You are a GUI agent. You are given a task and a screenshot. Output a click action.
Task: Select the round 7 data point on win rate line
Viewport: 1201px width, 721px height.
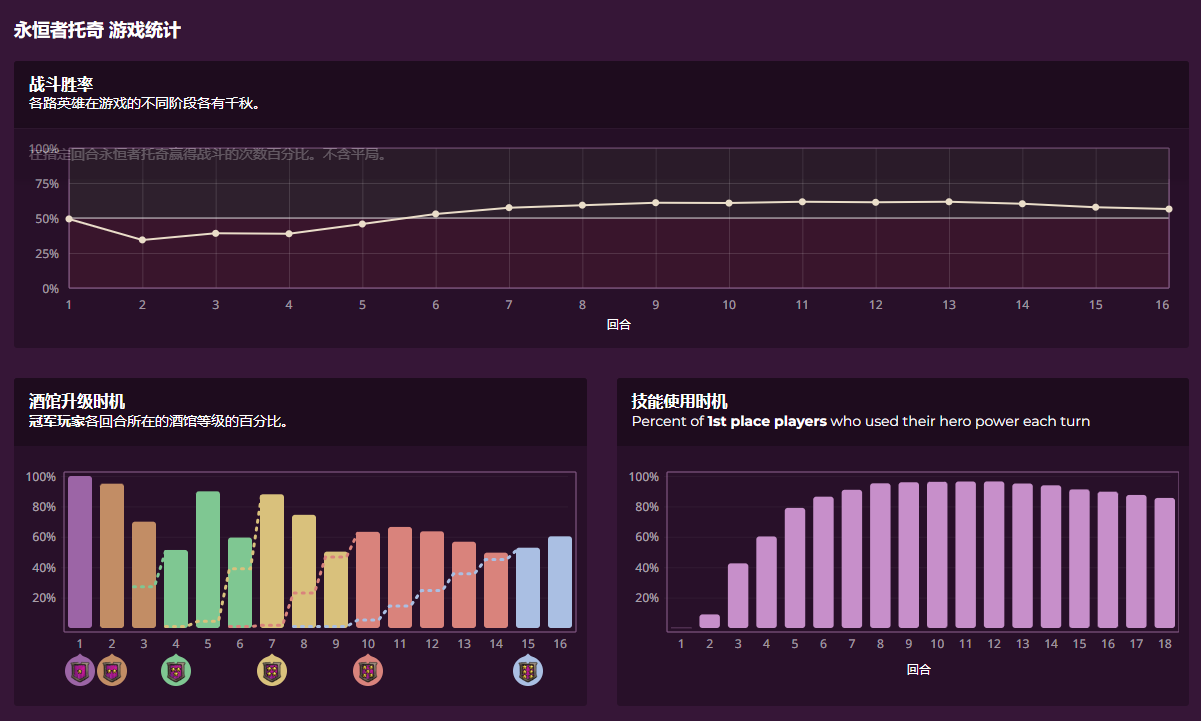tap(509, 208)
